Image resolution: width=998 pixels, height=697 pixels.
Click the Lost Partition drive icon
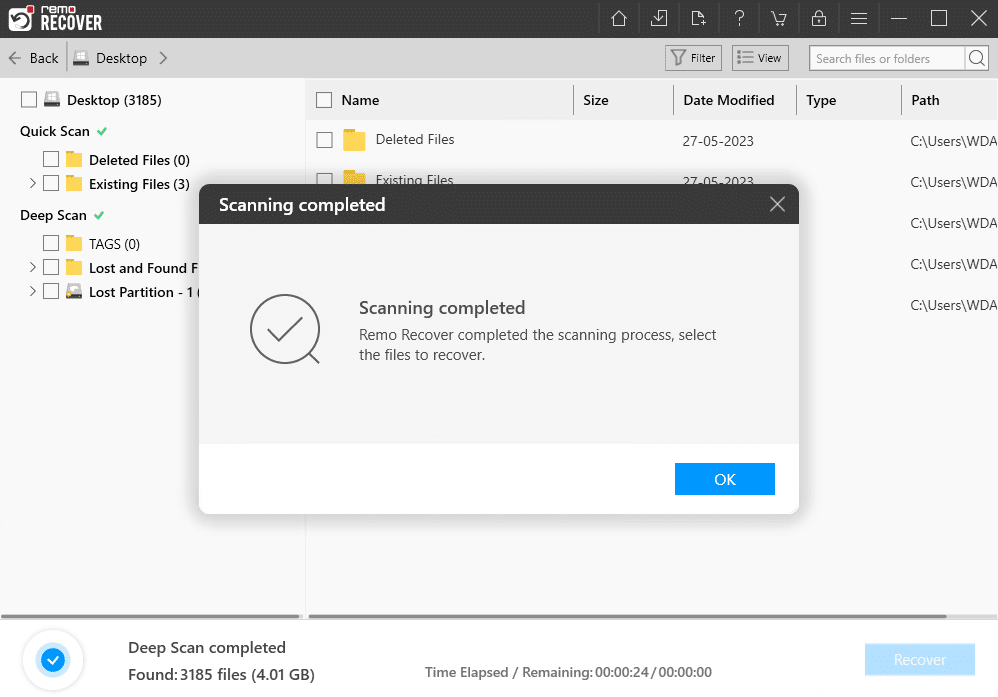[x=74, y=292]
